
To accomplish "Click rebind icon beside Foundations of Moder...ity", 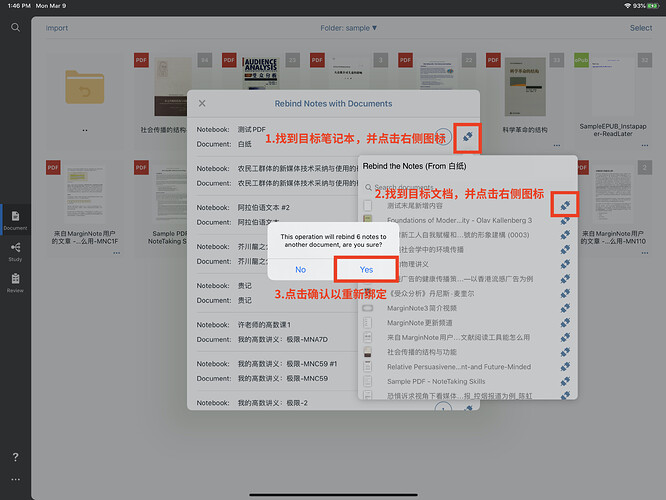I will coord(565,220).
